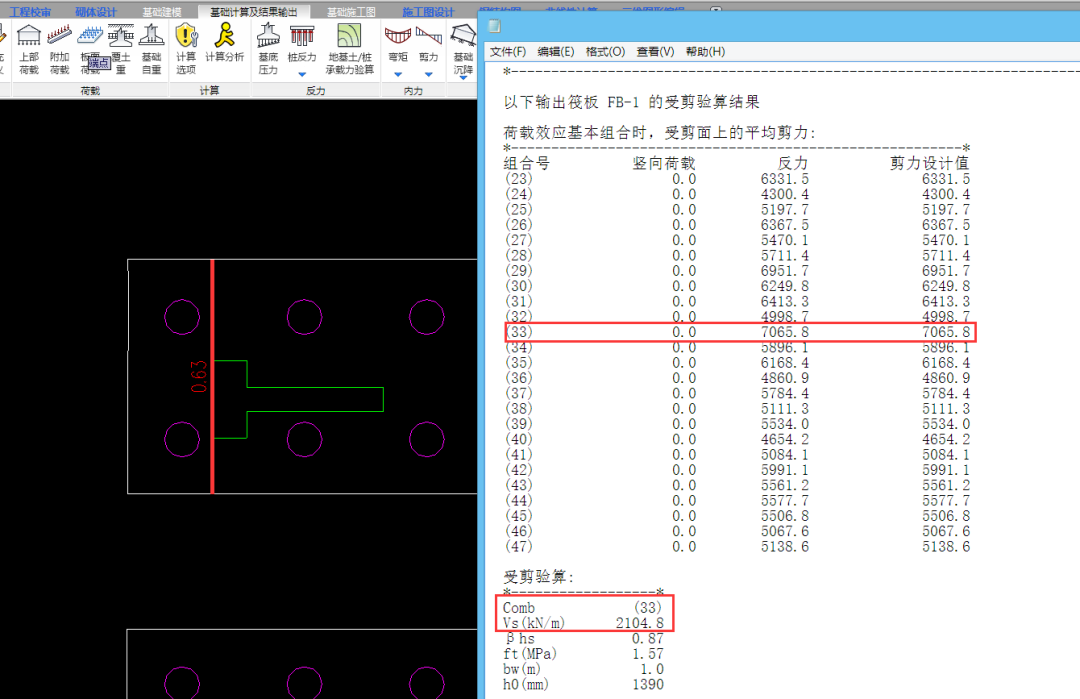The height and width of the screenshot is (699, 1080).
Task: Click the 组合号 column header text
Action: point(527,163)
